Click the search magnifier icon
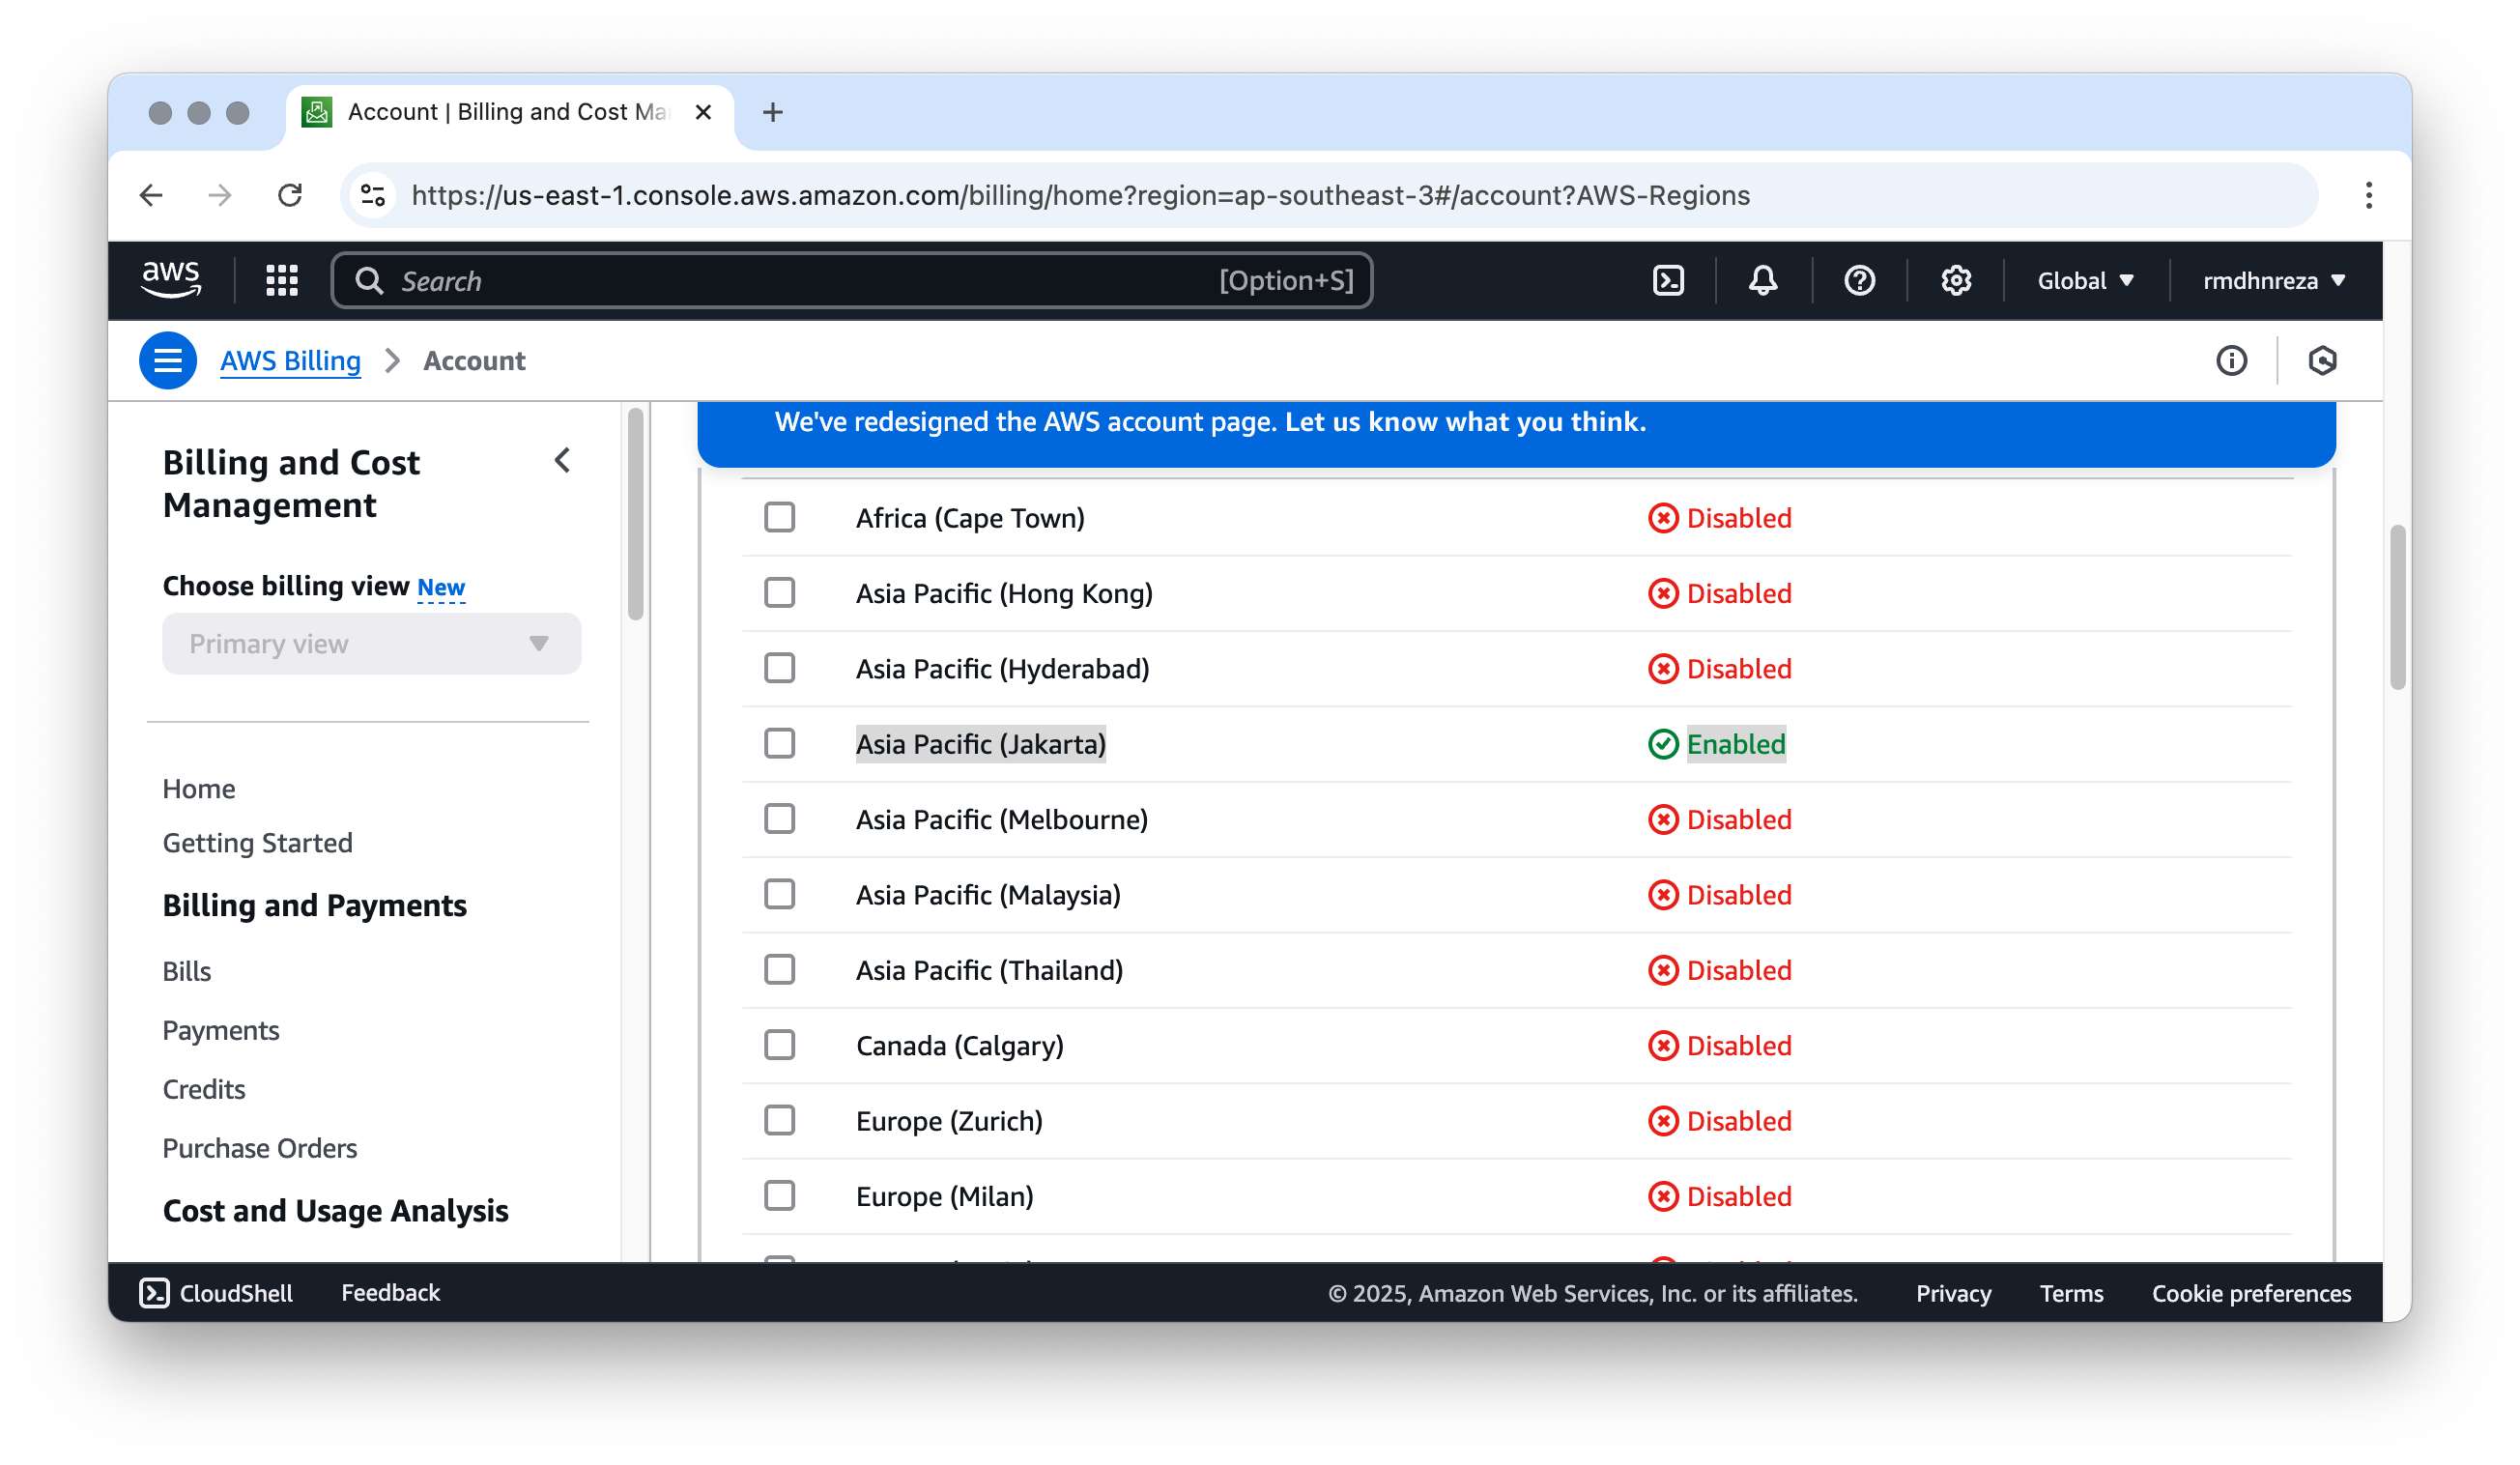The image size is (2520, 1465). click(x=369, y=281)
